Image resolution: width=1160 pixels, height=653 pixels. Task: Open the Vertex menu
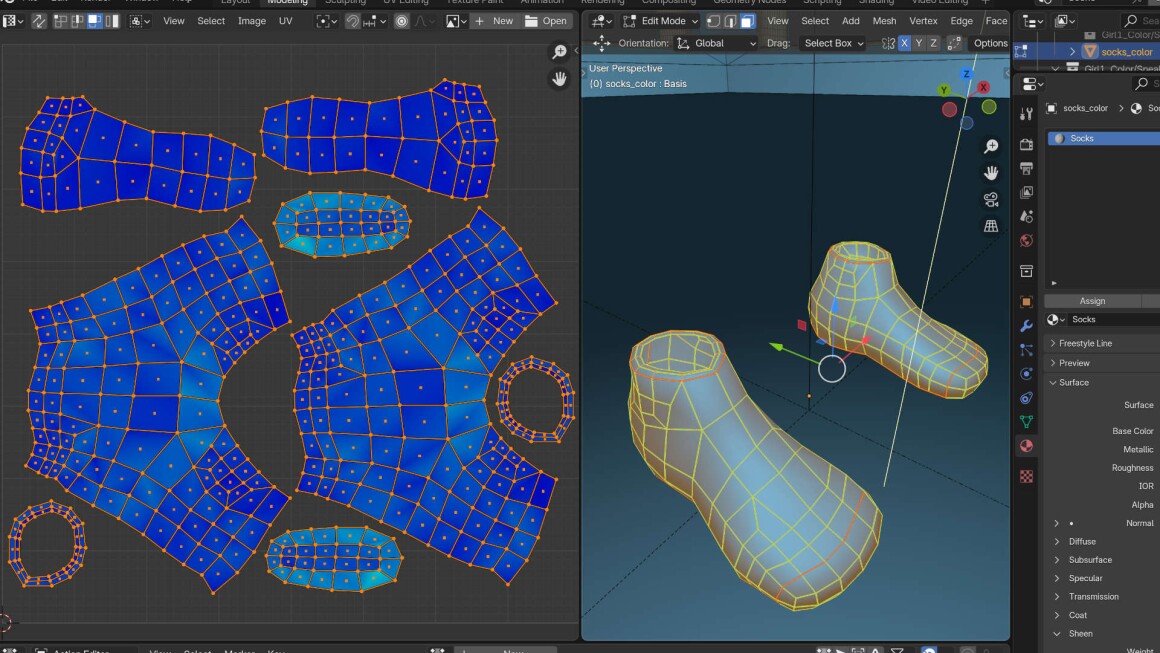point(923,21)
